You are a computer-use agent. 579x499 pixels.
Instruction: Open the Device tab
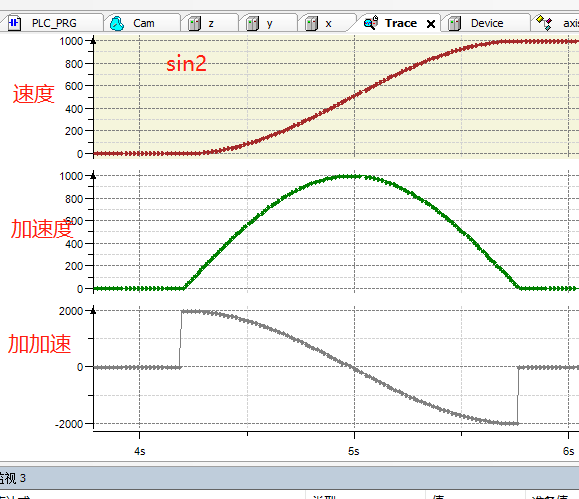[486, 23]
